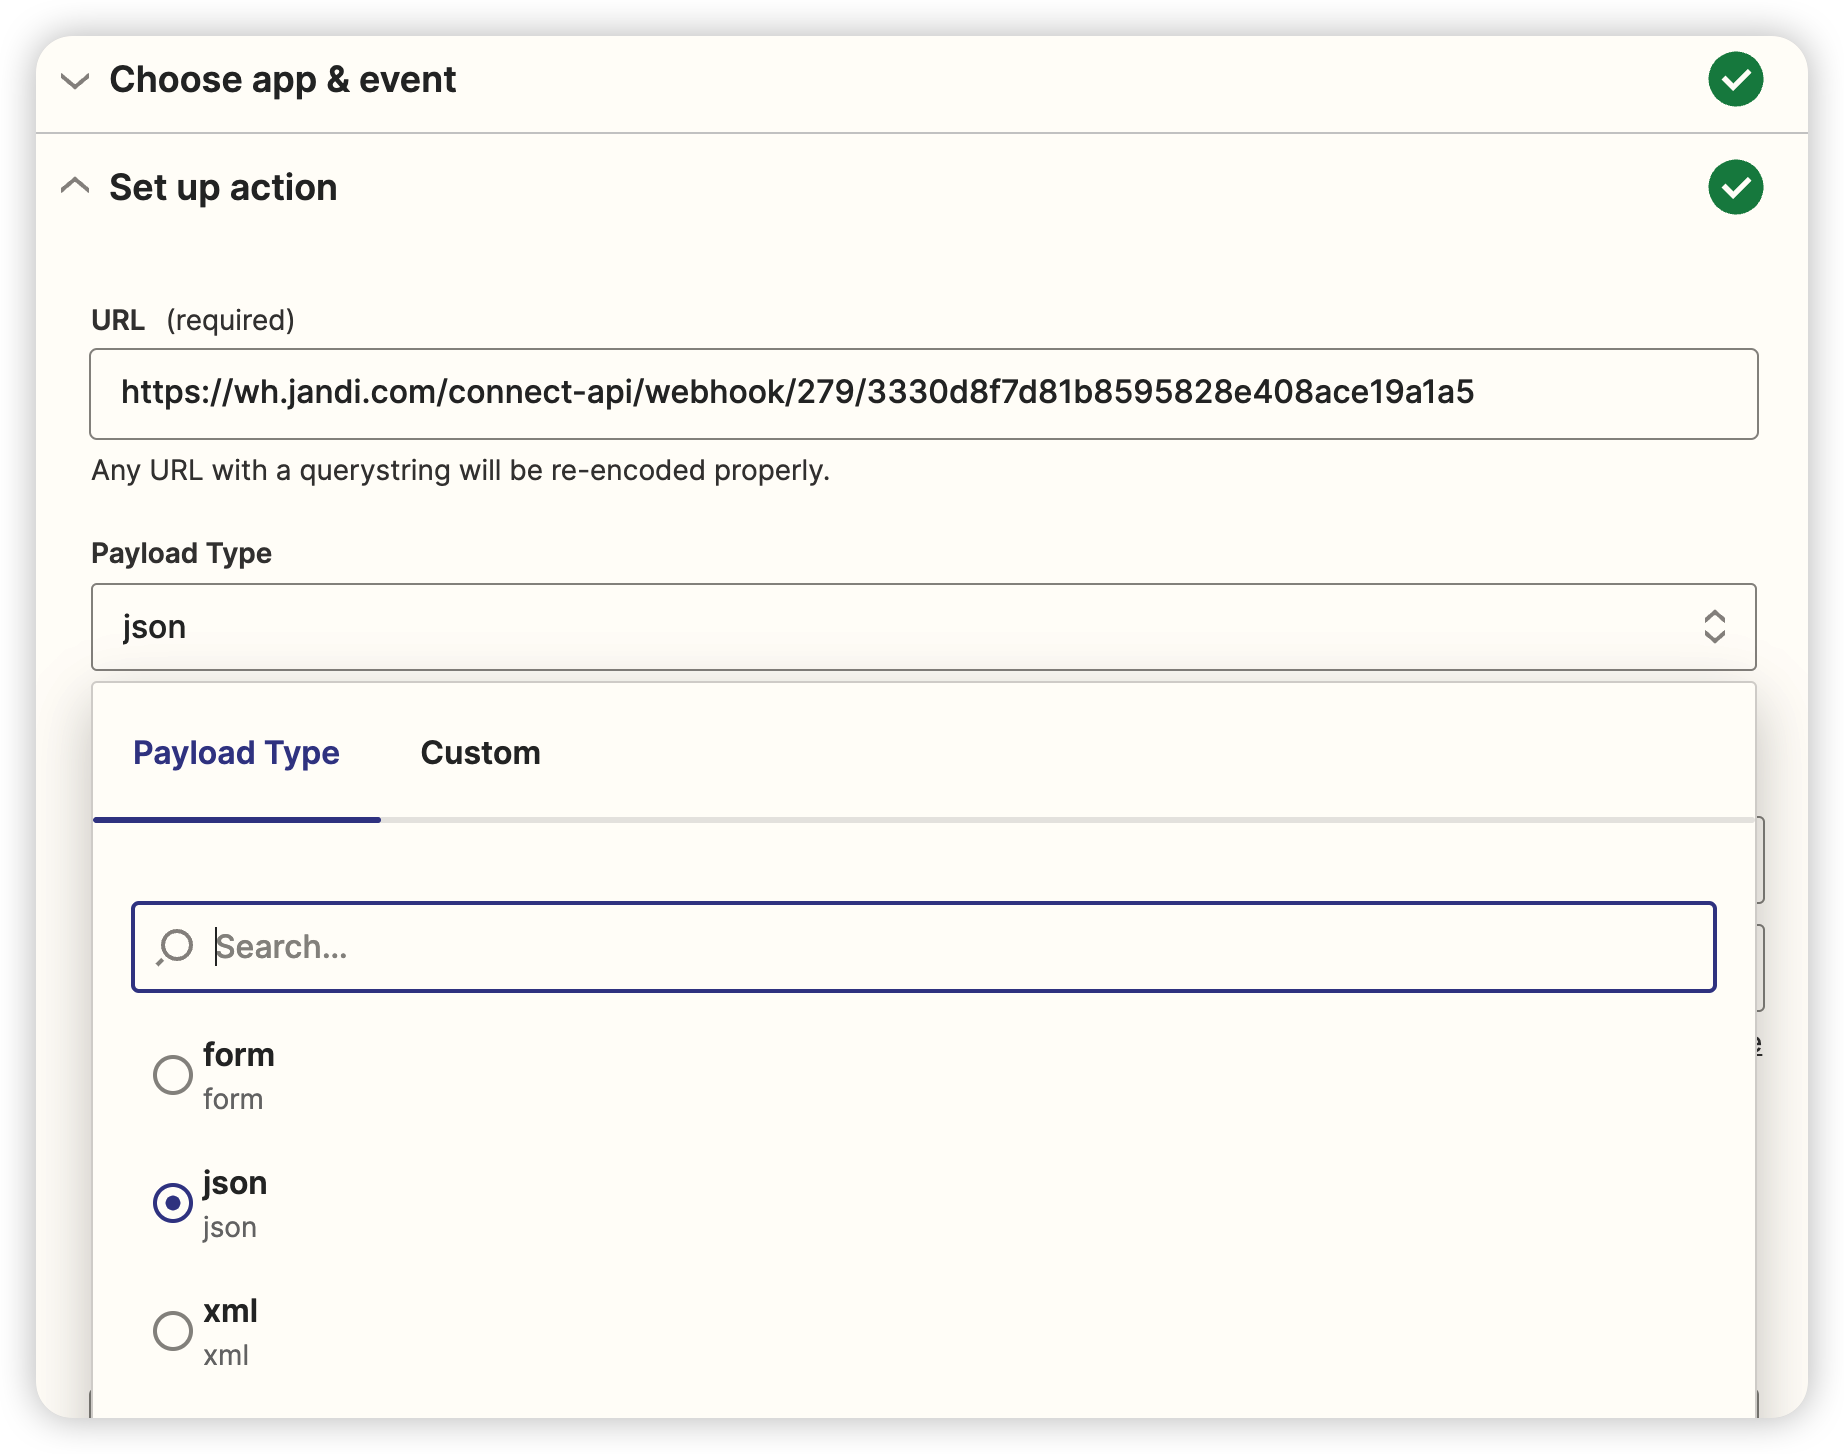The image size is (1844, 1454).
Task: Click the magnifier icon in the search box
Action: [175, 946]
